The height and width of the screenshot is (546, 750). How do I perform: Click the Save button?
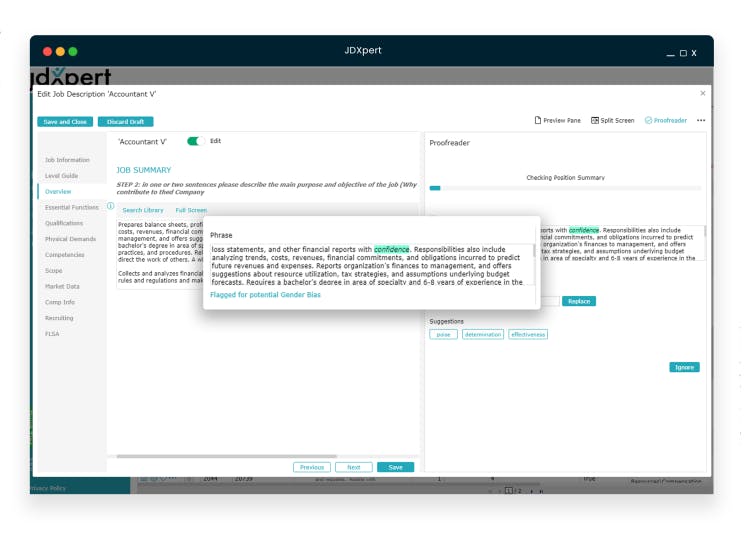(x=395, y=467)
